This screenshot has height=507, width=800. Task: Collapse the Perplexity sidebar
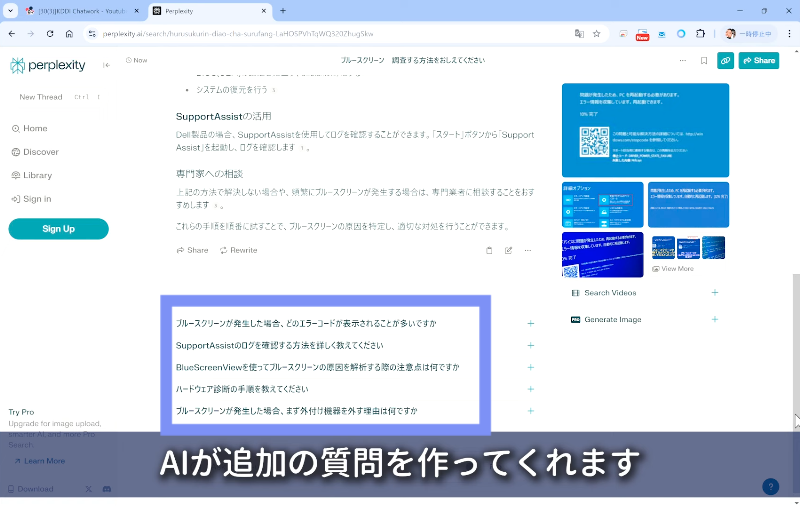[106, 65]
